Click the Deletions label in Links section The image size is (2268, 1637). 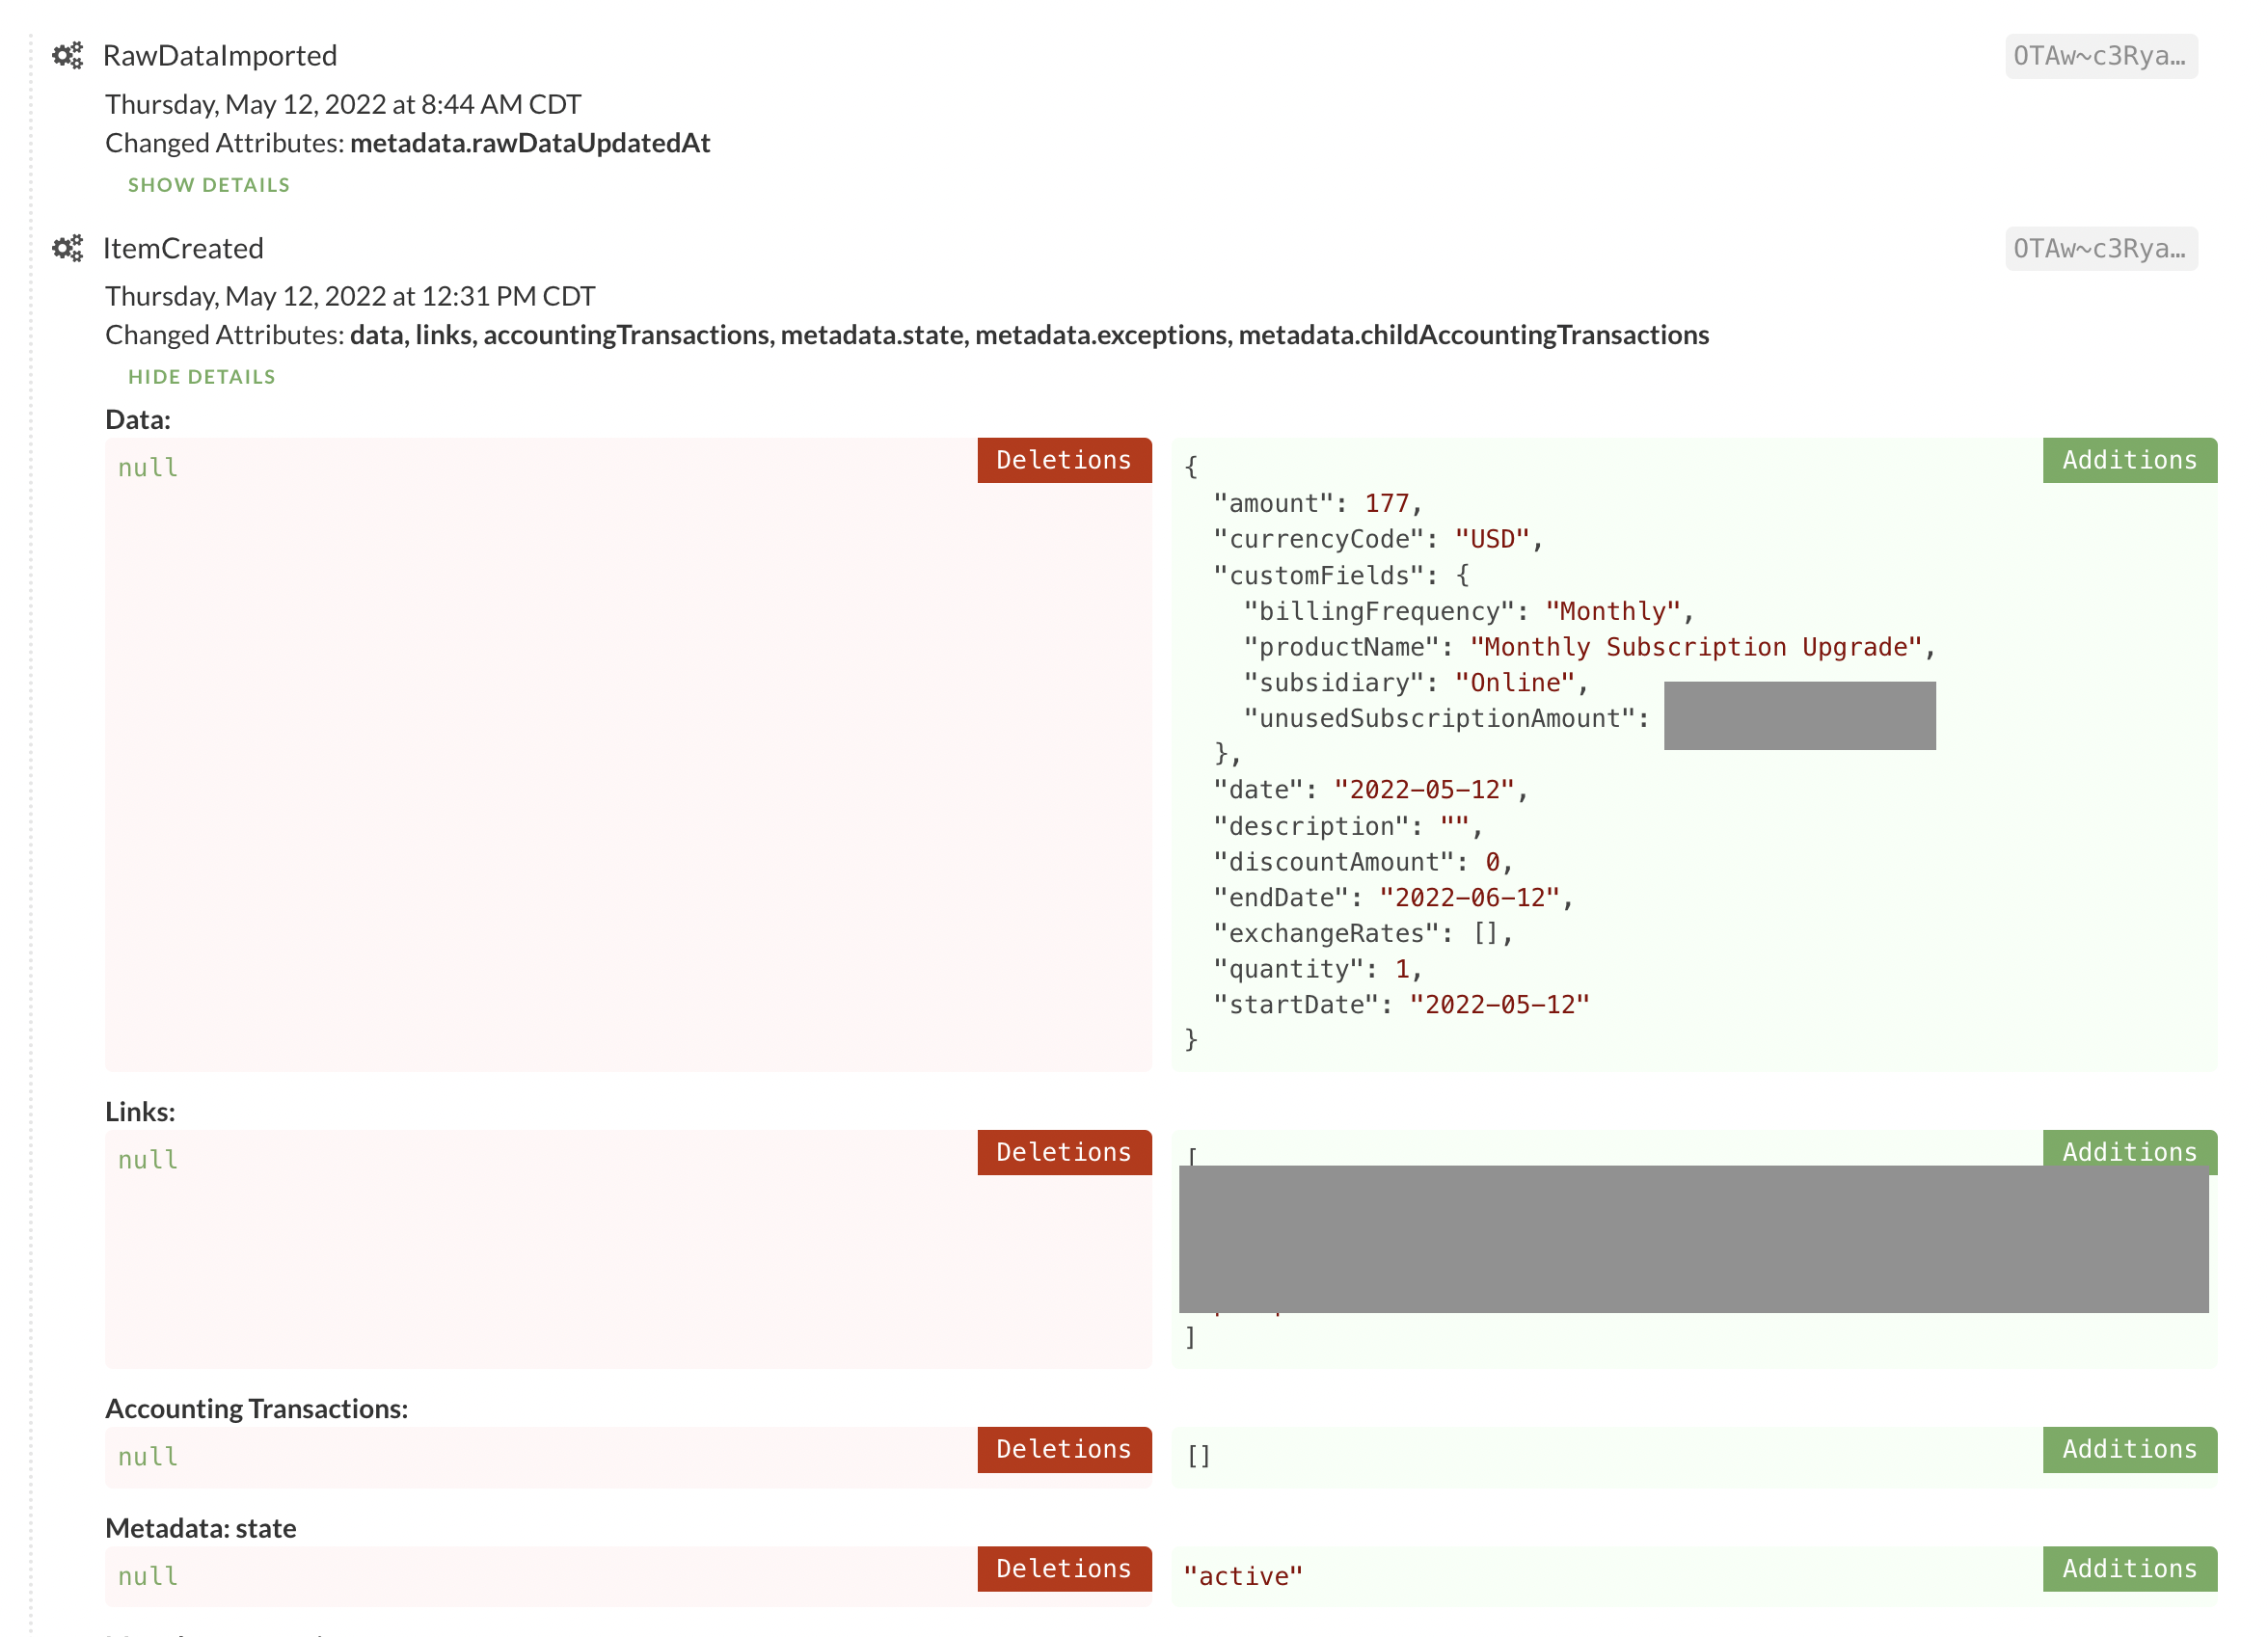tap(1063, 1152)
